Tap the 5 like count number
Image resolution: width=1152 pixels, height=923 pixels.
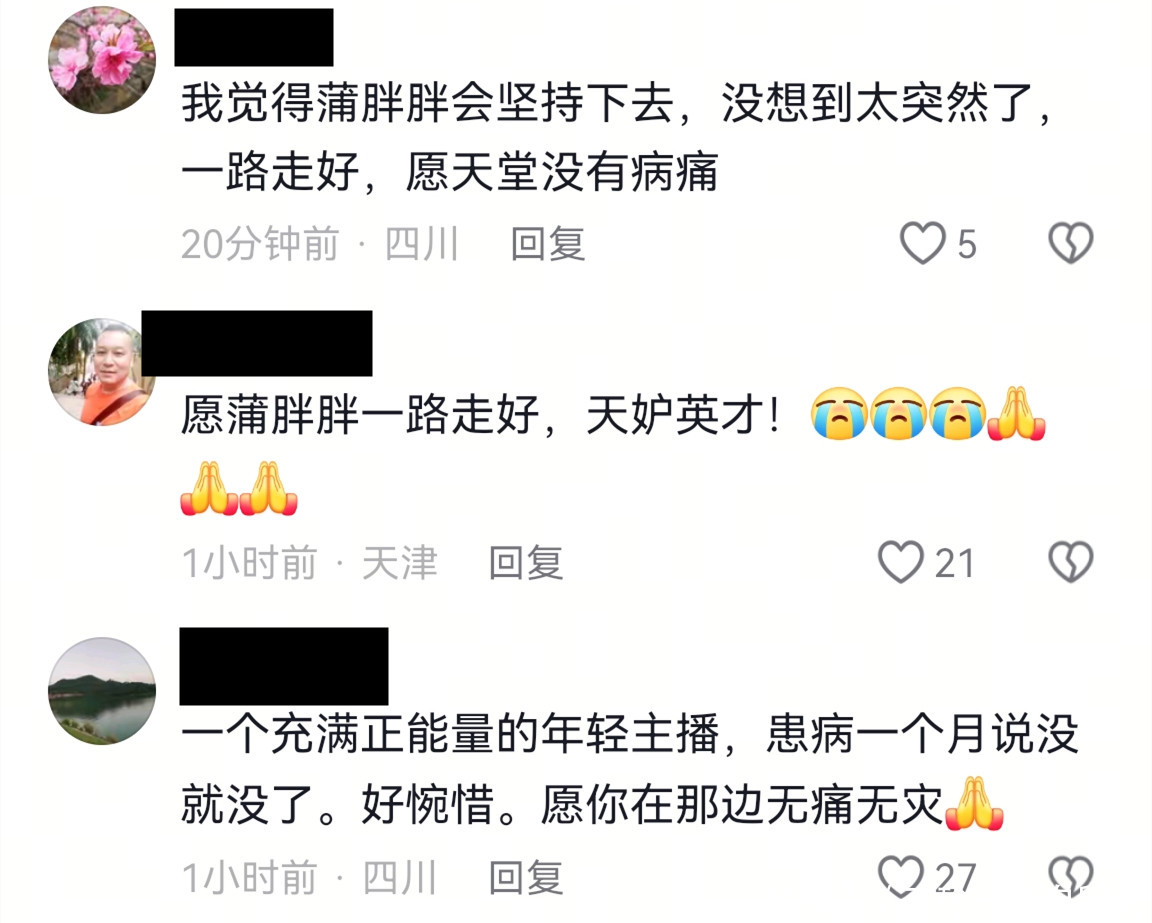(x=967, y=245)
